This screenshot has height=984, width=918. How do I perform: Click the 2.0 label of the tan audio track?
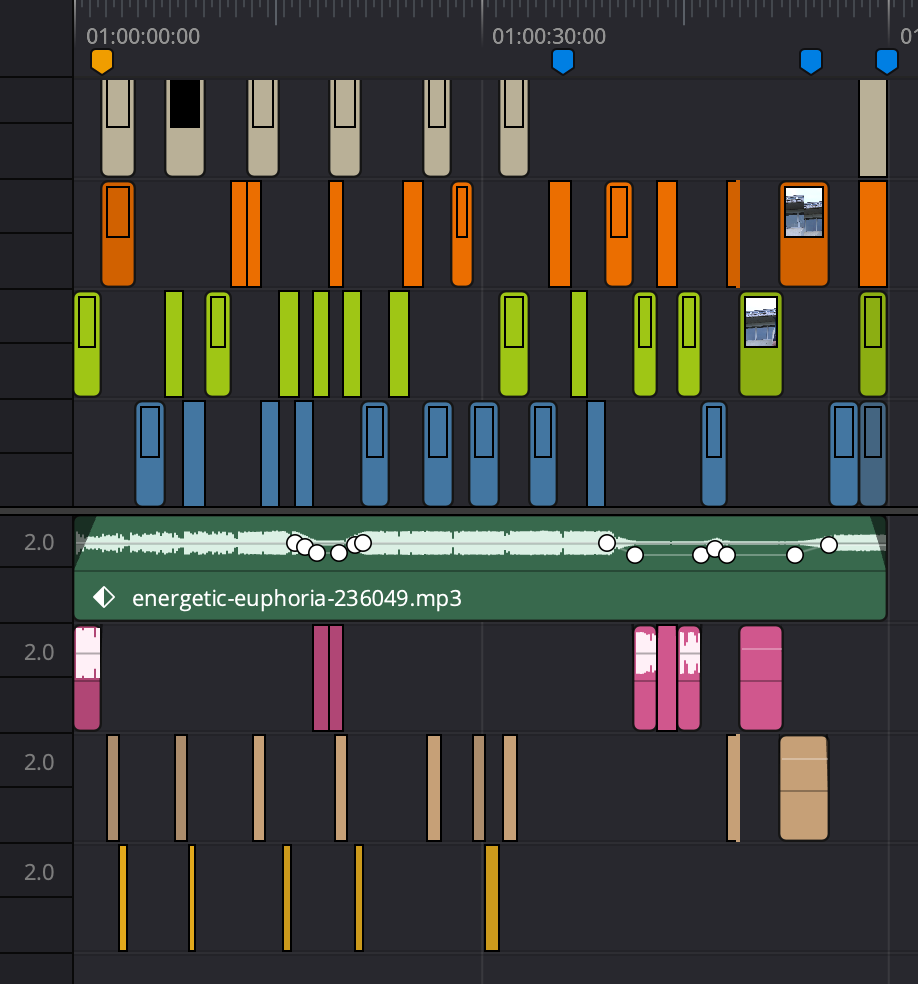(39, 762)
